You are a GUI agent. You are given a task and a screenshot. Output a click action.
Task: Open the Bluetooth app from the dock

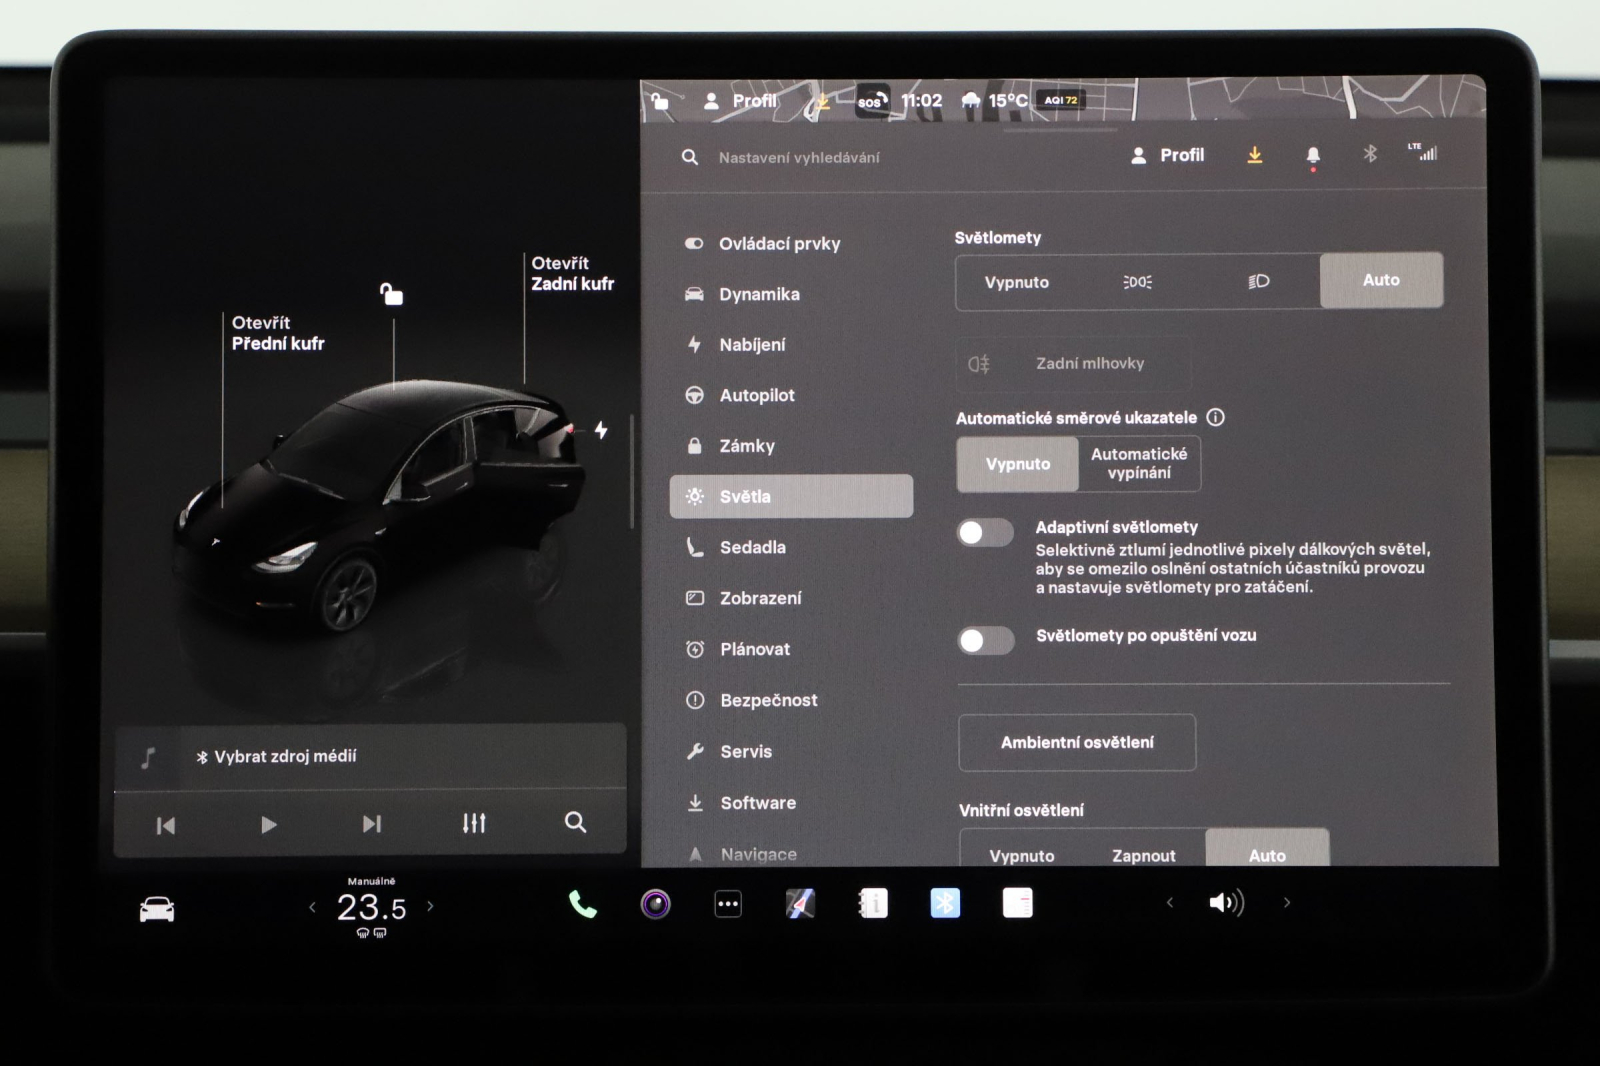(x=944, y=903)
